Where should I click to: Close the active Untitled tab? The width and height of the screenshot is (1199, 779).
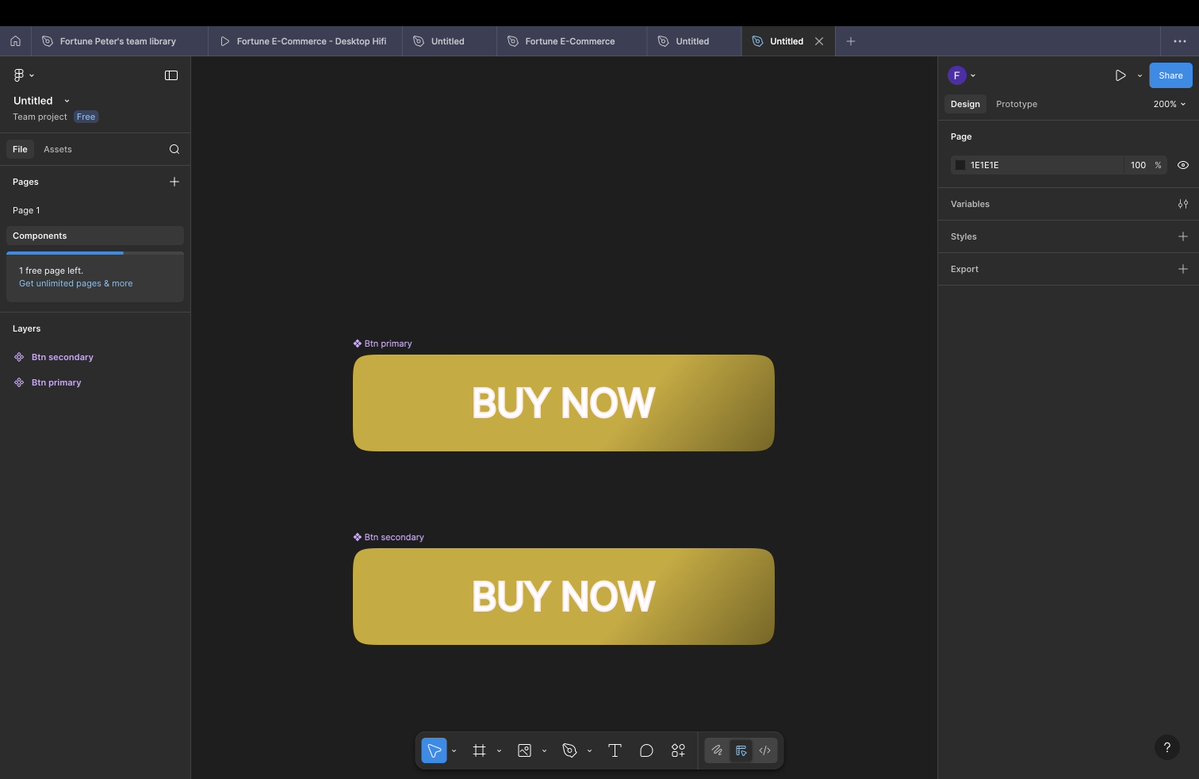819,41
